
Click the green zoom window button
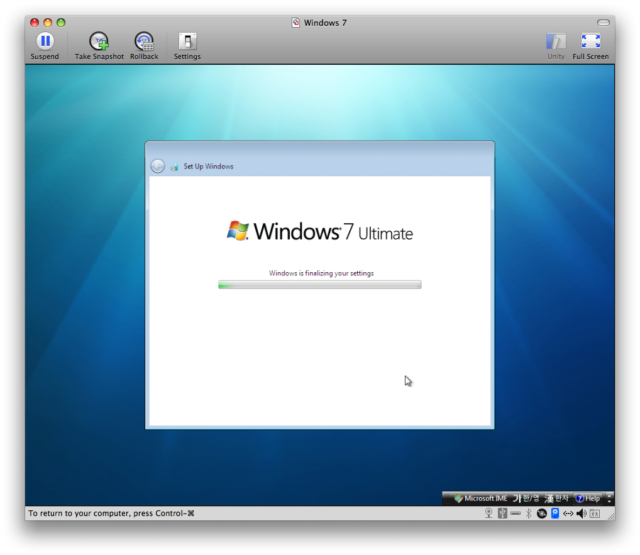point(61,22)
